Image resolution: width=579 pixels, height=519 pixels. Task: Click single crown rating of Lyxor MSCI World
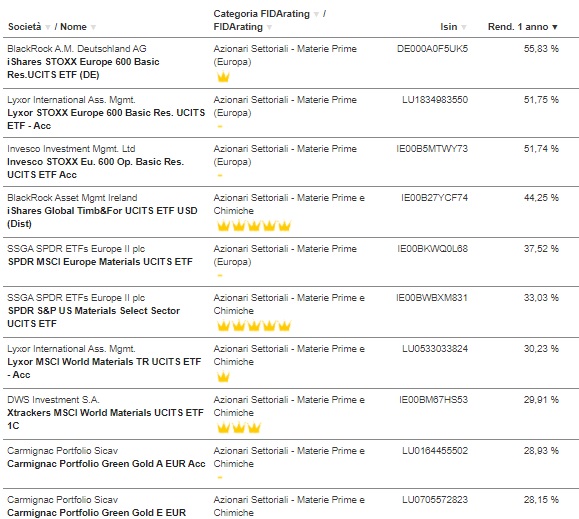click(x=223, y=377)
